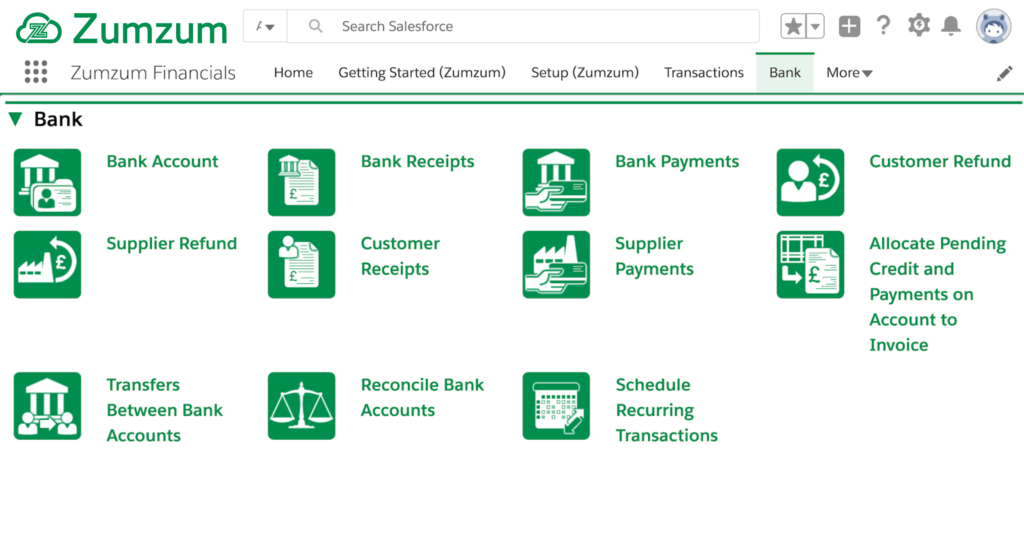Open the Customer Receipts link
Viewport: 1024px width, 538px height.
tap(400, 256)
